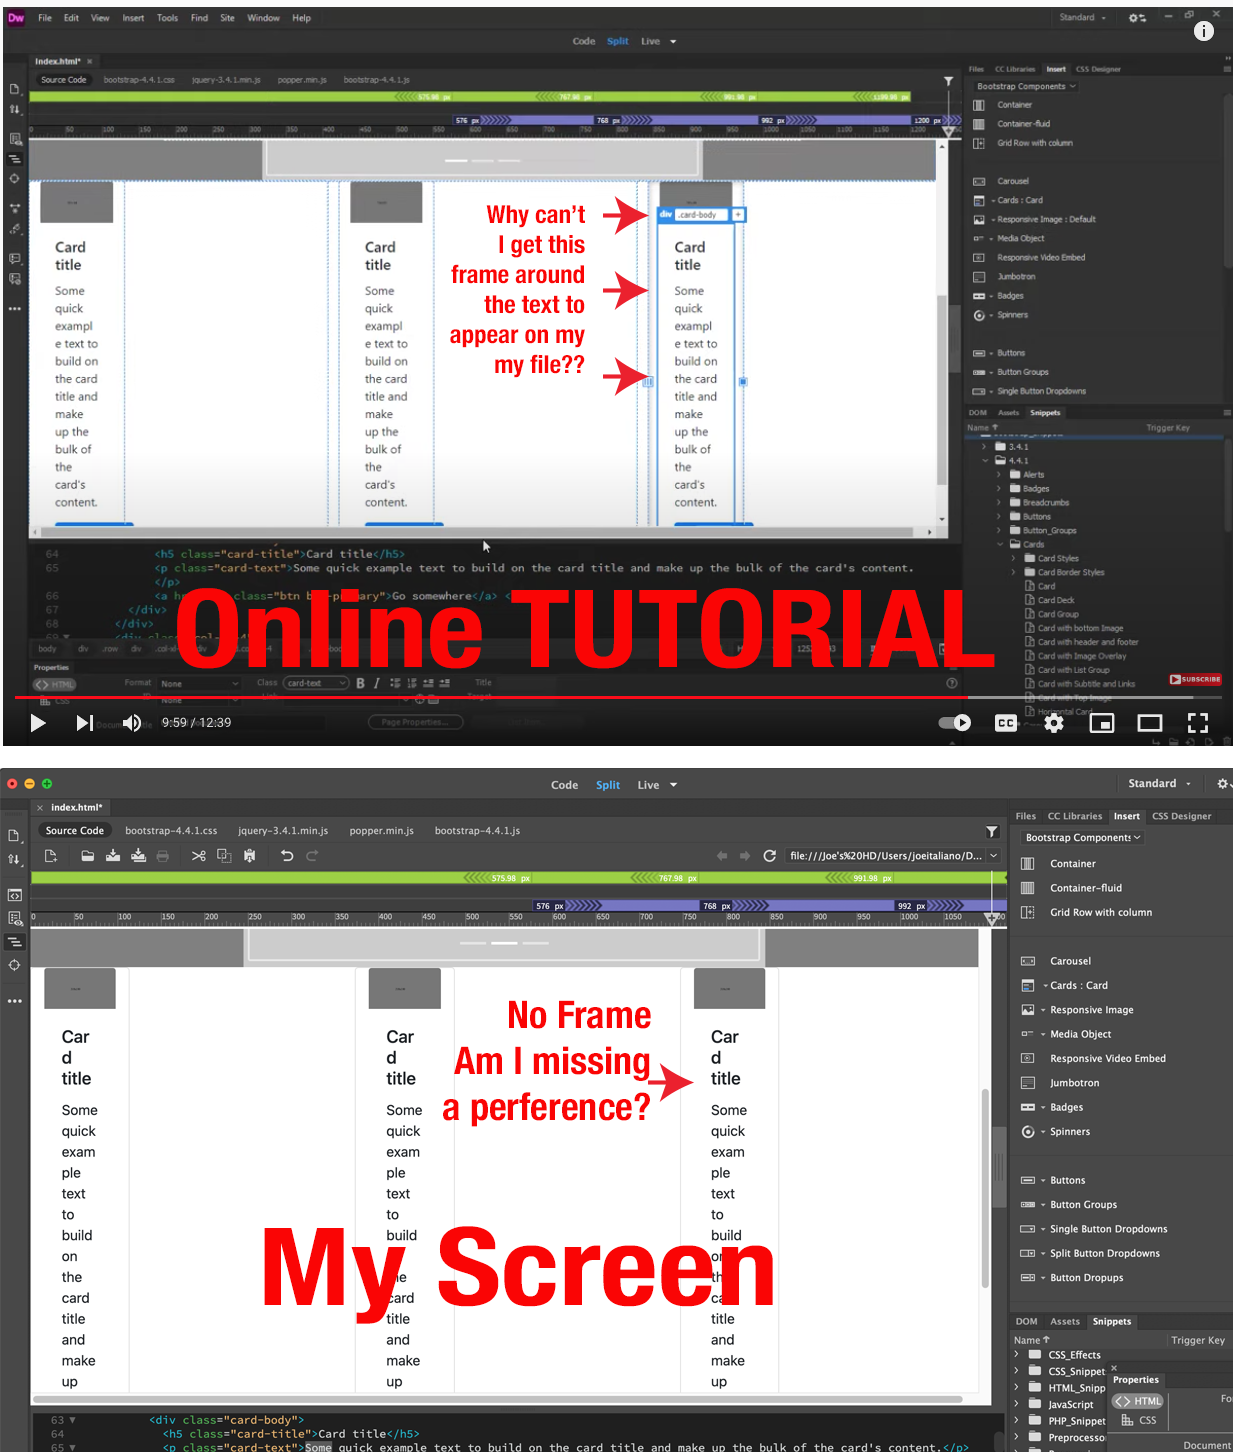Open a file using the folder icon
This screenshot has height=1452, width=1233.
tap(87, 856)
